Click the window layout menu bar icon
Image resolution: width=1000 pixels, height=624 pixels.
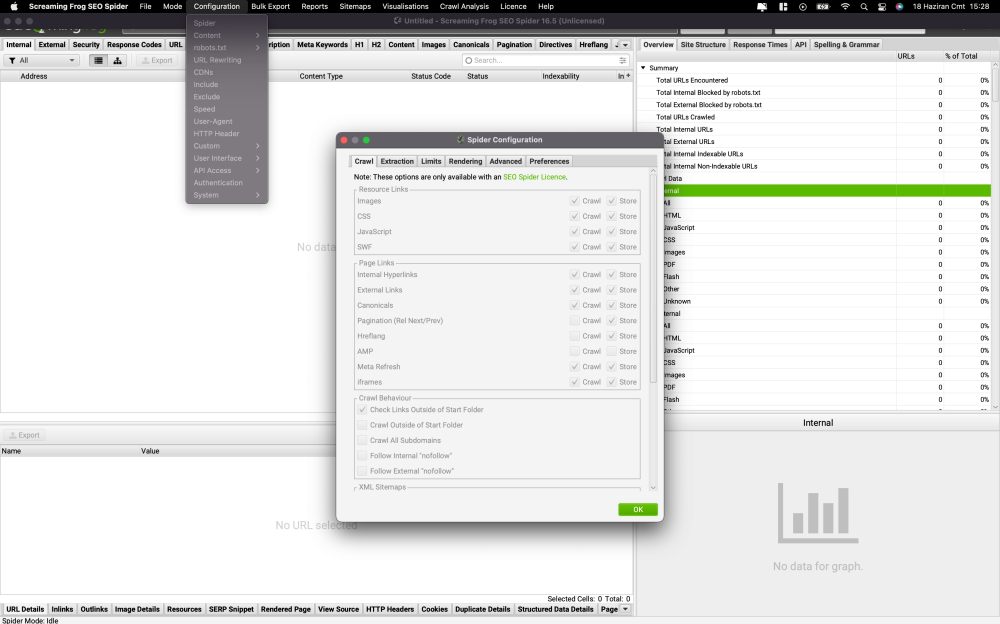pyautogui.click(x=783, y=6)
